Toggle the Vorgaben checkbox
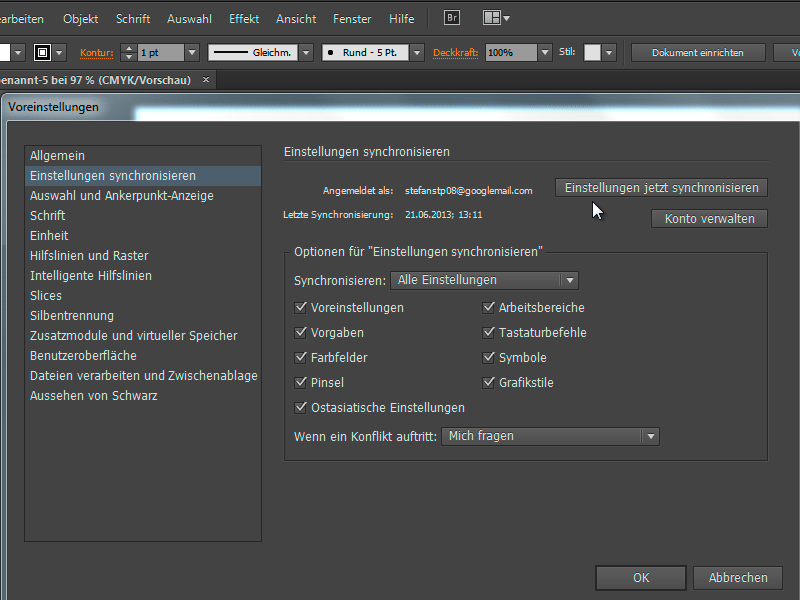Viewport: 800px width, 600px height. (301, 333)
